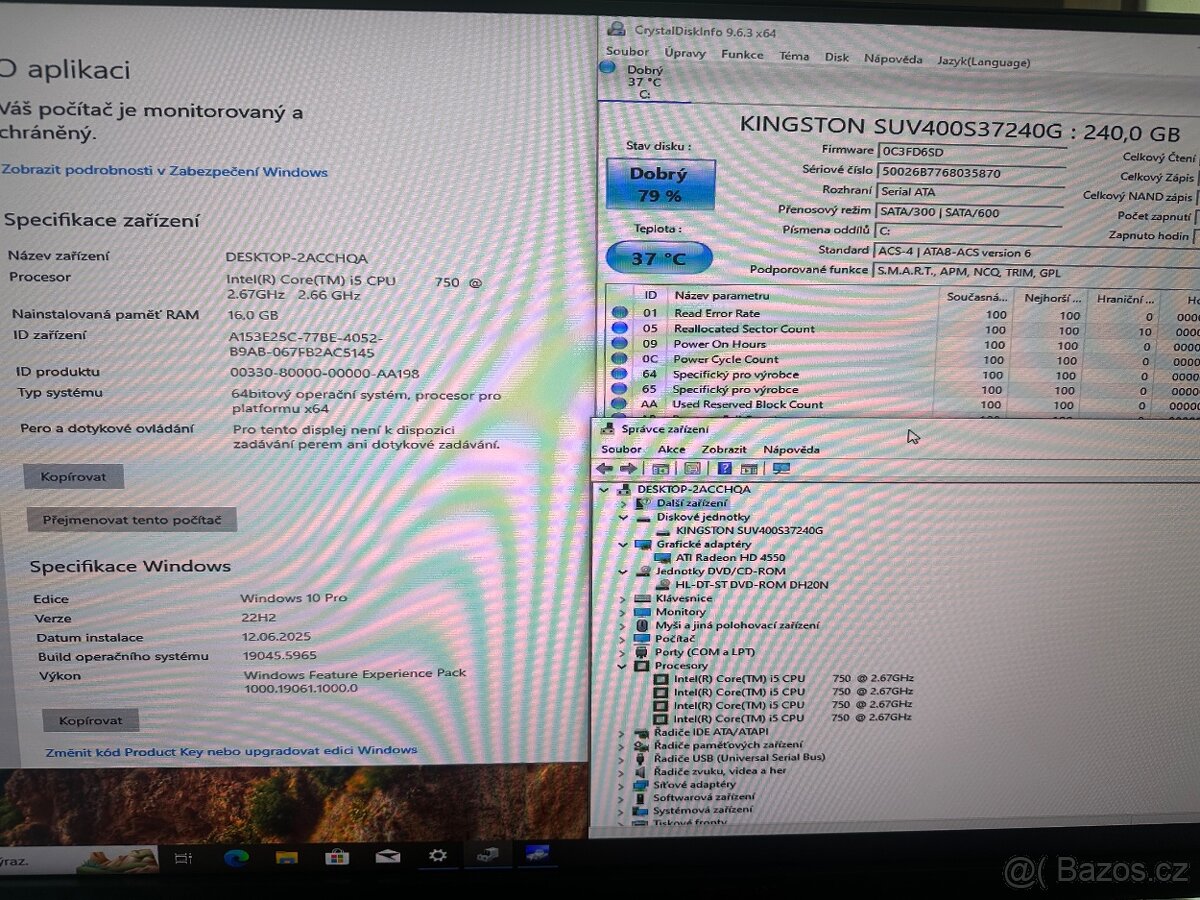Click the Teplota 37 °C temperature box
The image size is (1200, 900).
click(x=659, y=258)
